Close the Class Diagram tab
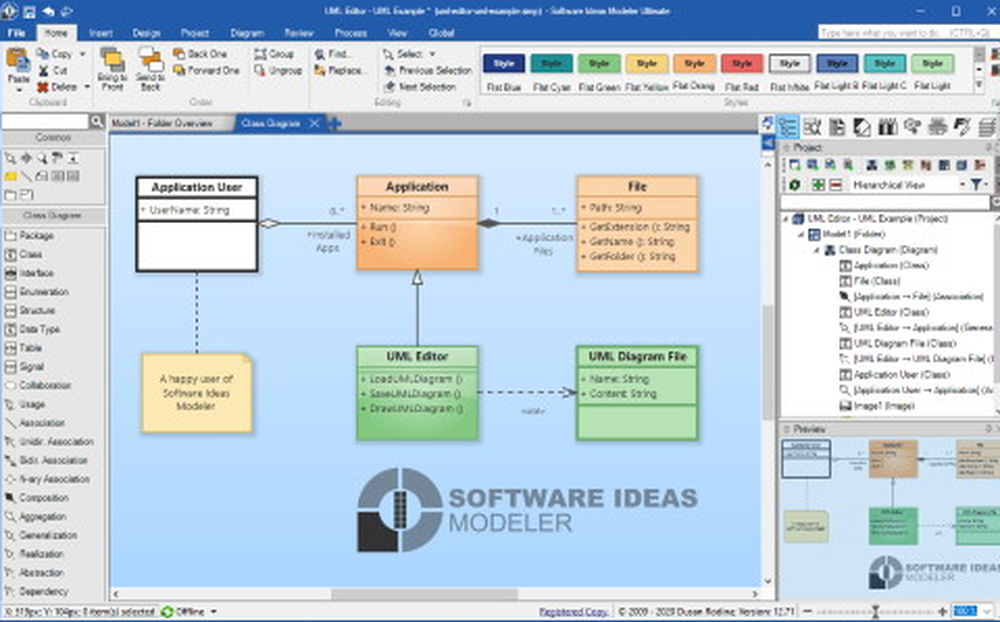The height and width of the screenshot is (622, 1000). (x=314, y=123)
